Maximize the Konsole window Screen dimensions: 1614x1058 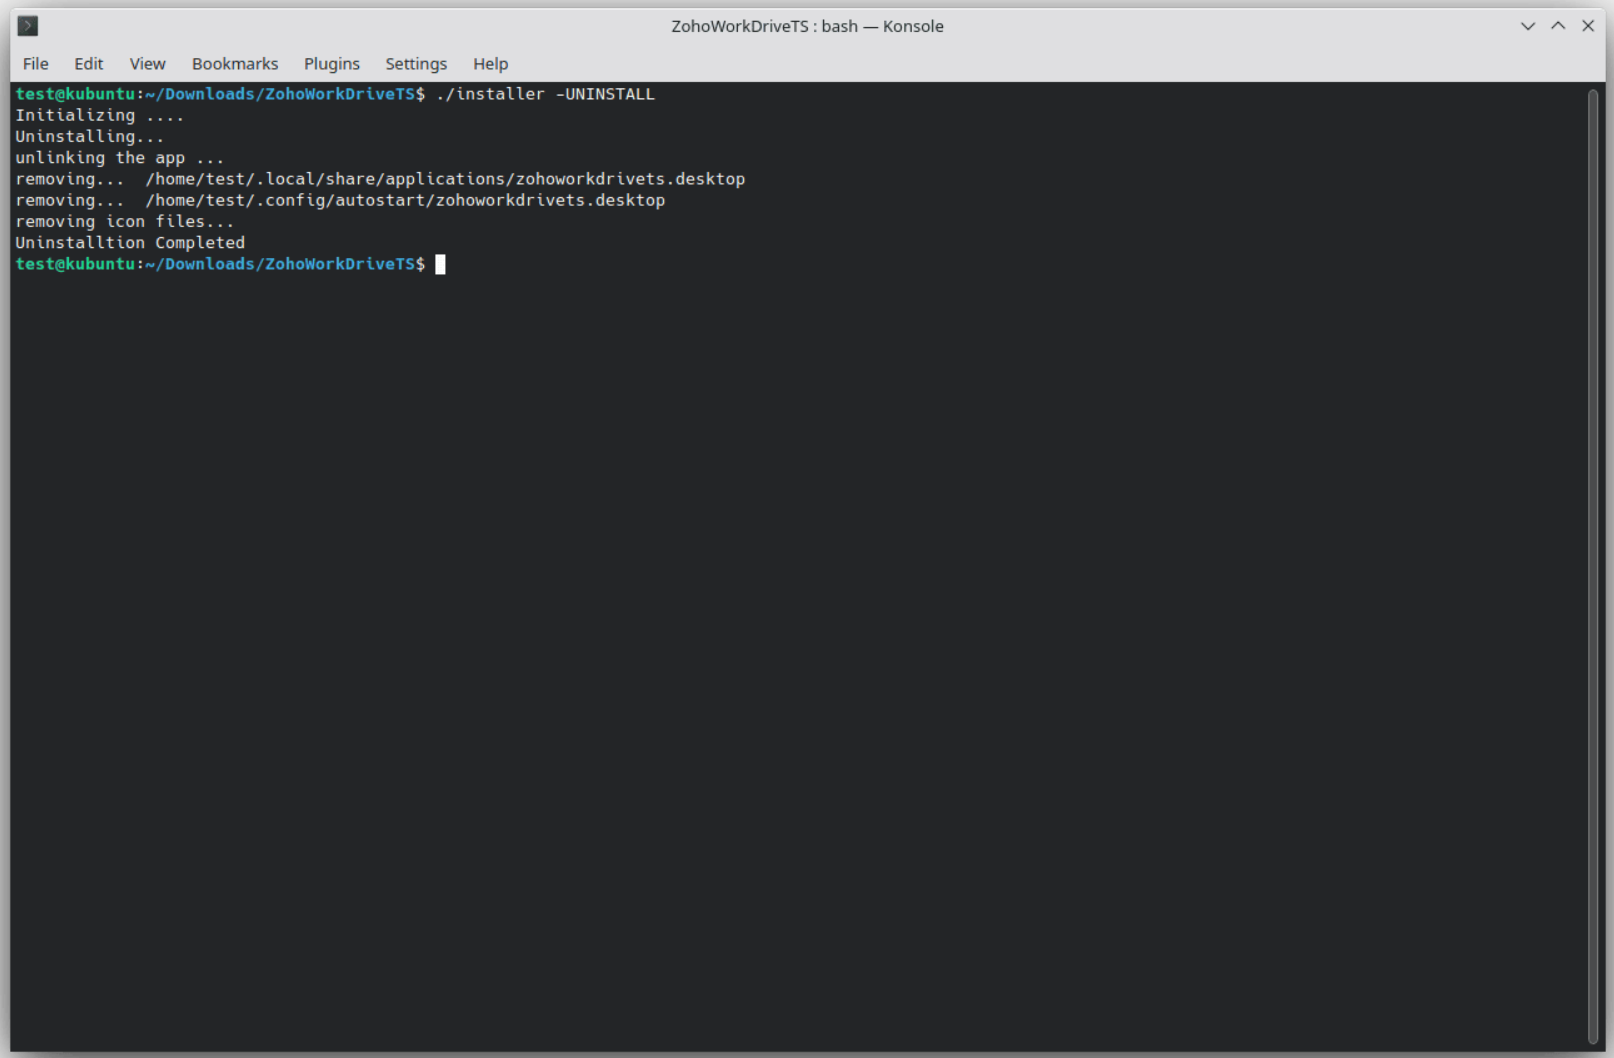click(x=1558, y=26)
